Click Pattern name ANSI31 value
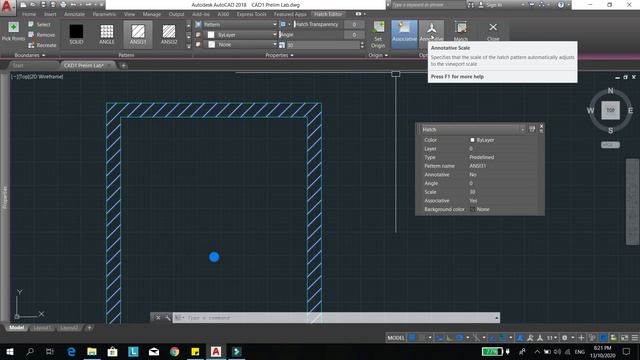The image size is (640, 360). point(477,166)
